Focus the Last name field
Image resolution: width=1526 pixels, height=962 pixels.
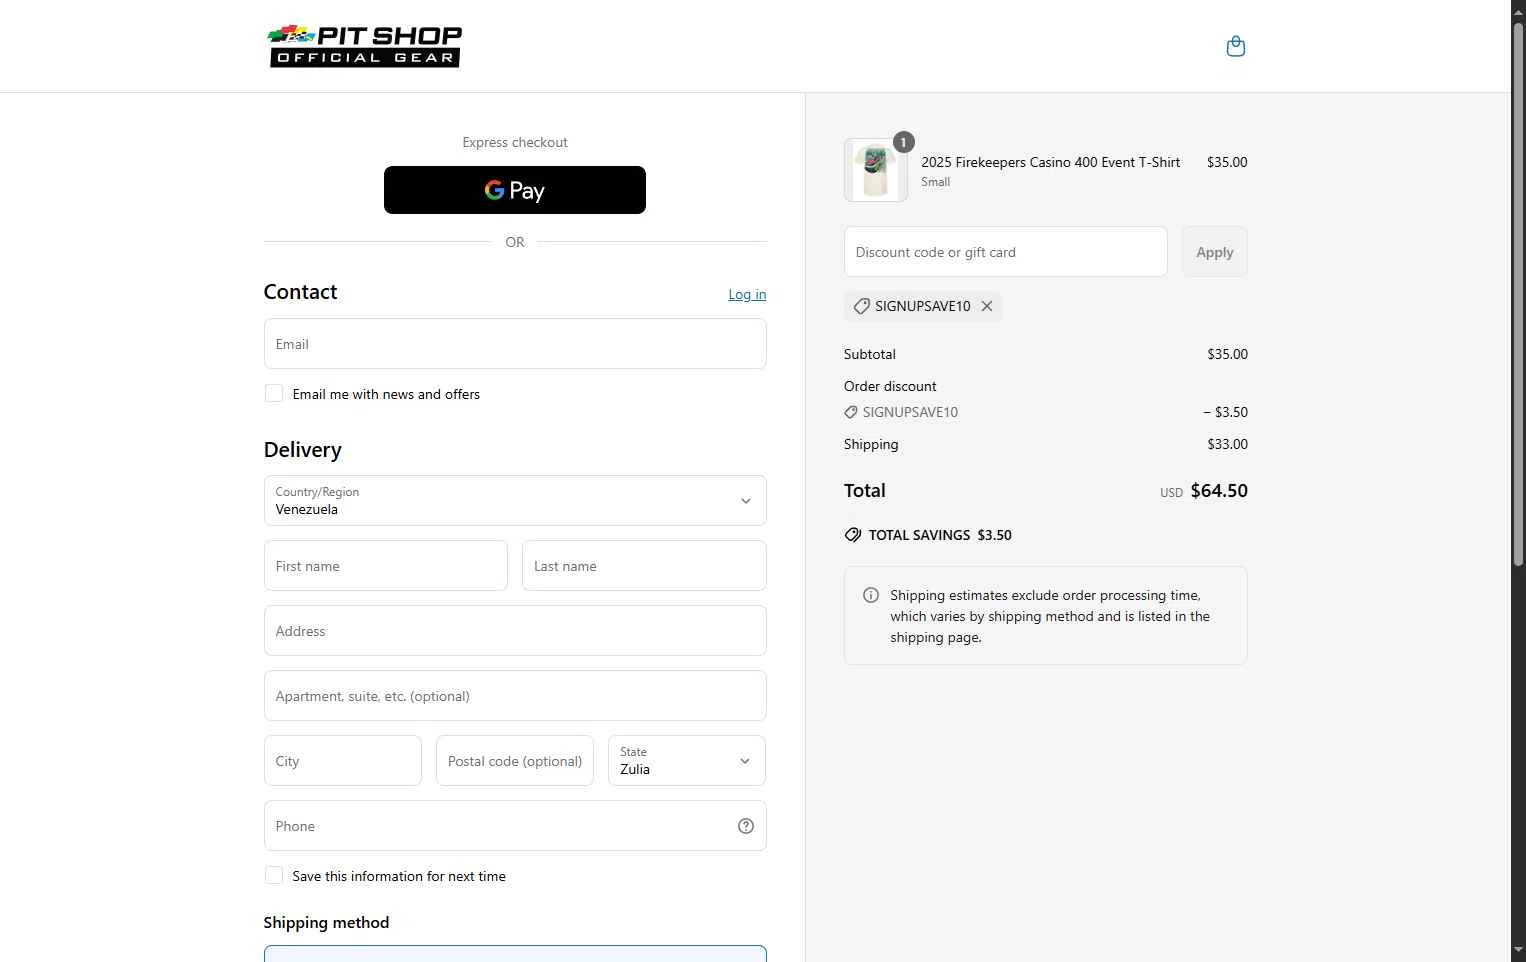[644, 566]
